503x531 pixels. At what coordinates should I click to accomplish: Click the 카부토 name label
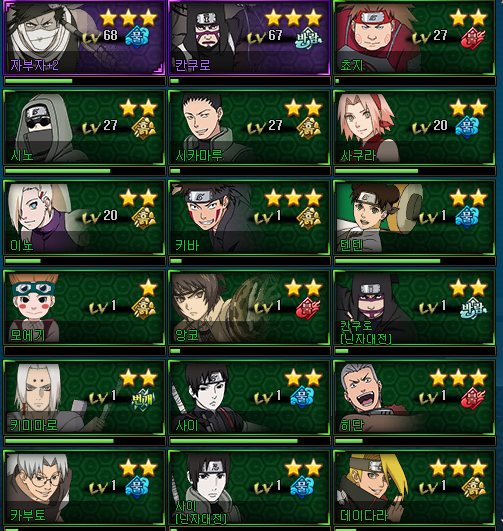pyautogui.click(x=28, y=515)
